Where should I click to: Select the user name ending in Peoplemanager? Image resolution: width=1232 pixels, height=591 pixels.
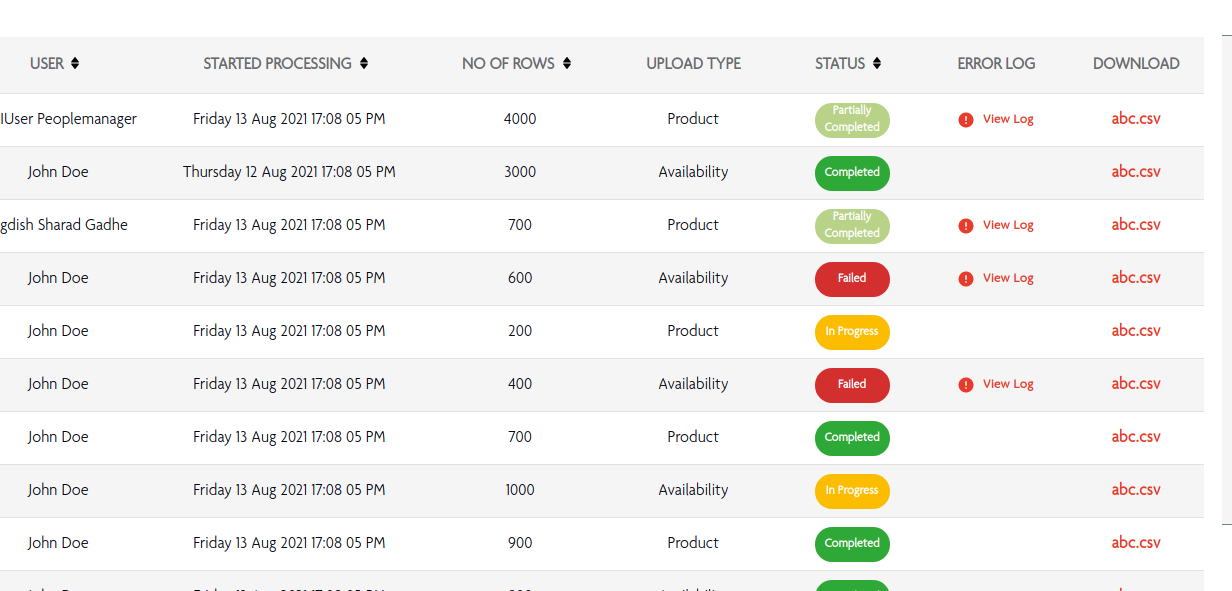69,119
